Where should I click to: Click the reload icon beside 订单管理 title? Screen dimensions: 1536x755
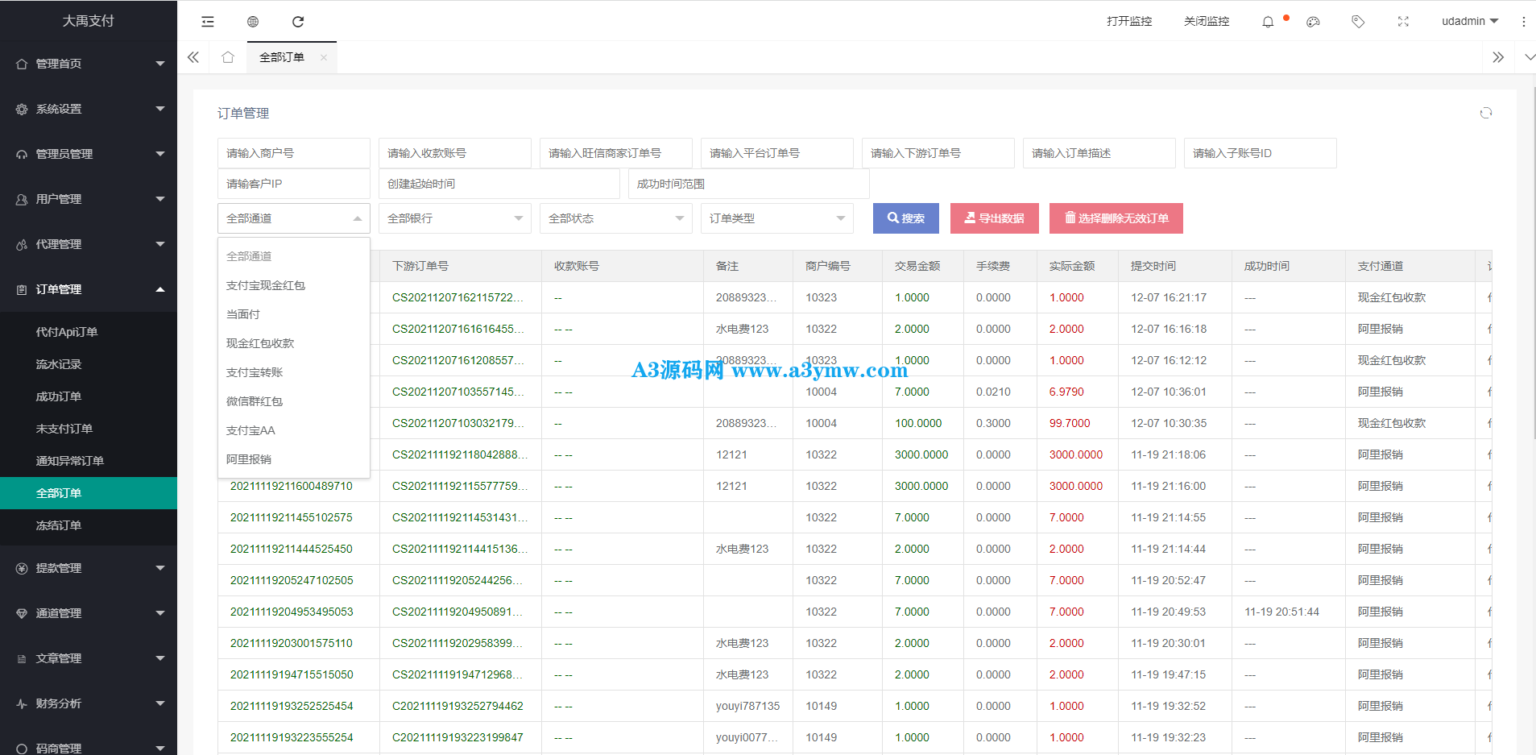(x=1486, y=113)
